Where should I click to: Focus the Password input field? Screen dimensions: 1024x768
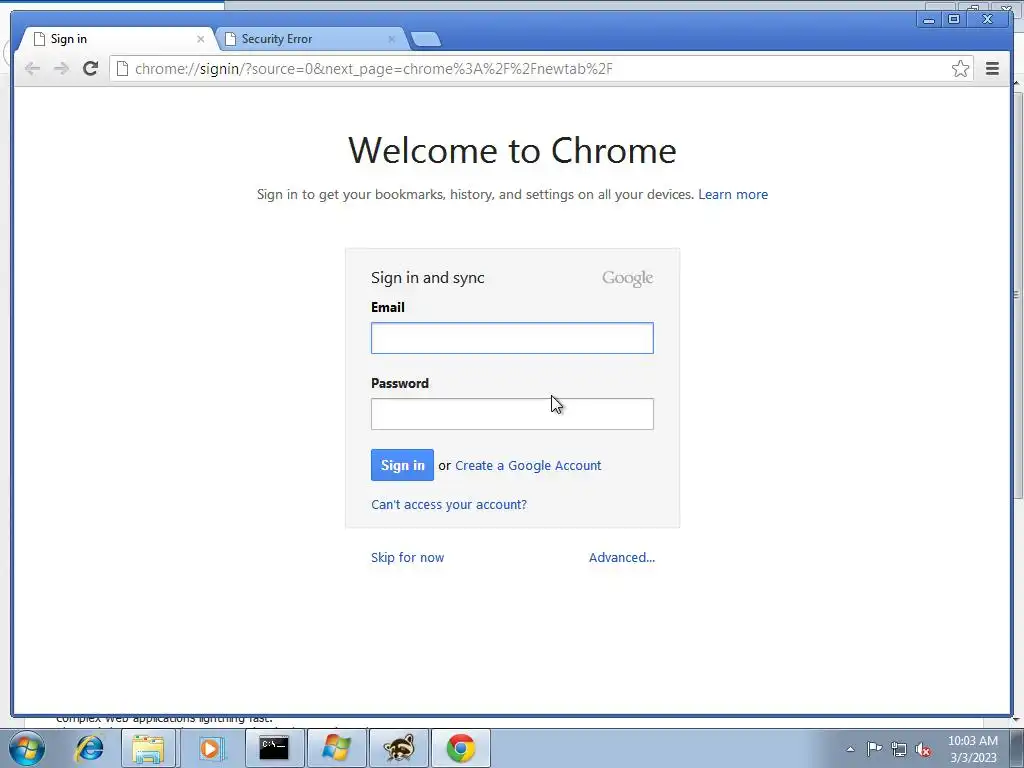[x=512, y=414]
